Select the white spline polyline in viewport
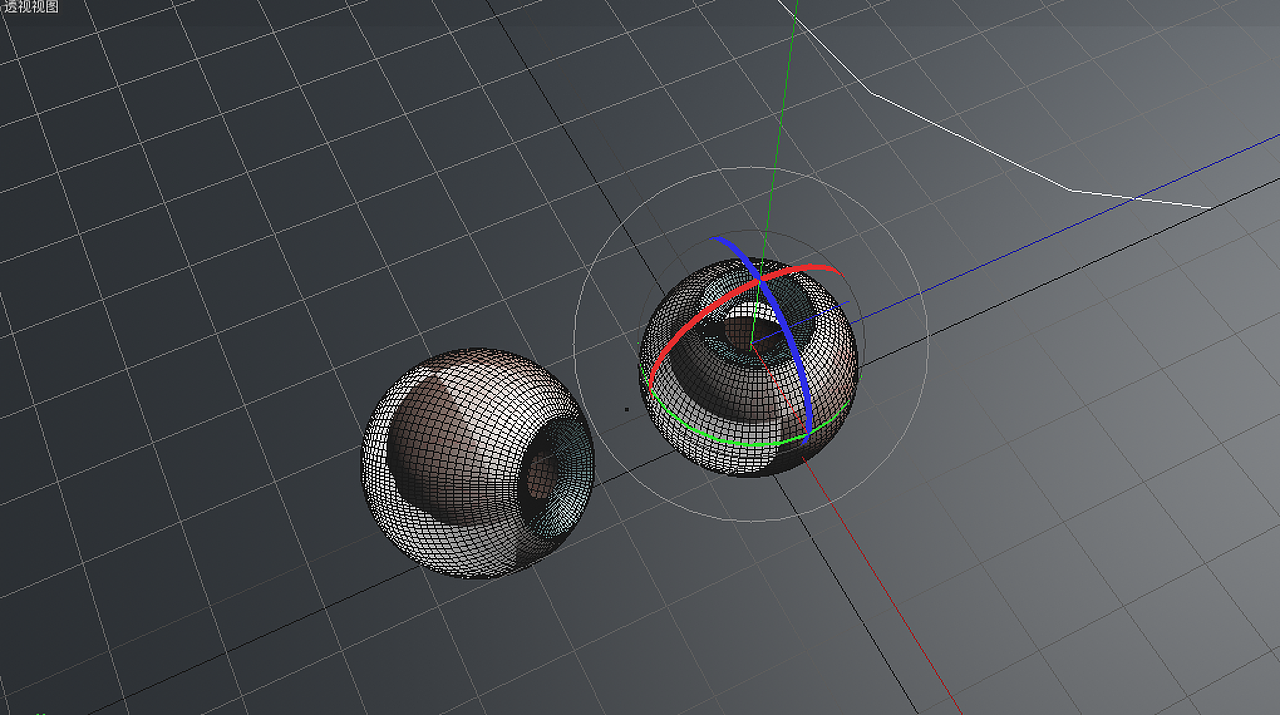The width and height of the screenshot is (1280, 715). coord(970,139)
